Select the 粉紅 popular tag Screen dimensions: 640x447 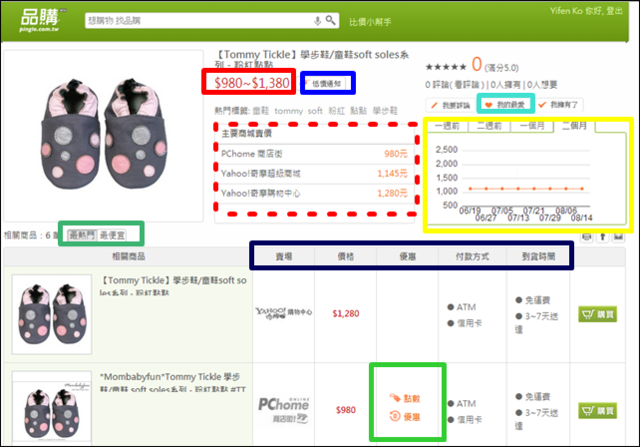click(336, 111)
